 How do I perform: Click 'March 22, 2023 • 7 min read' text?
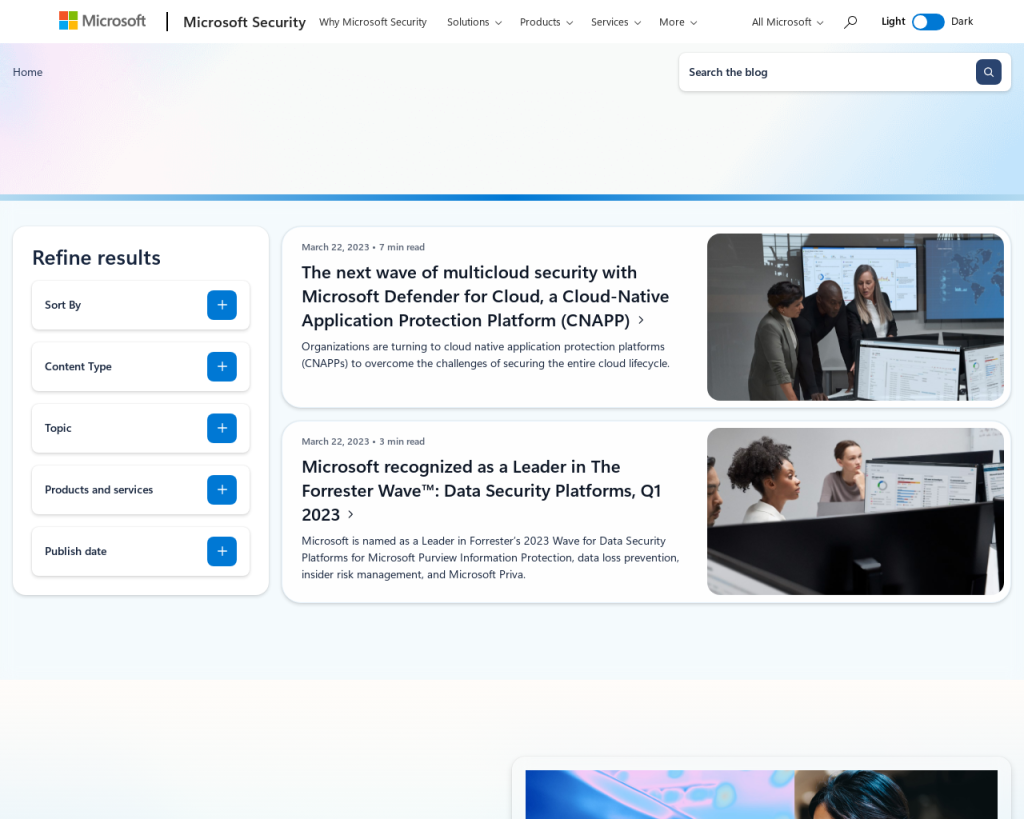(363, 247)
